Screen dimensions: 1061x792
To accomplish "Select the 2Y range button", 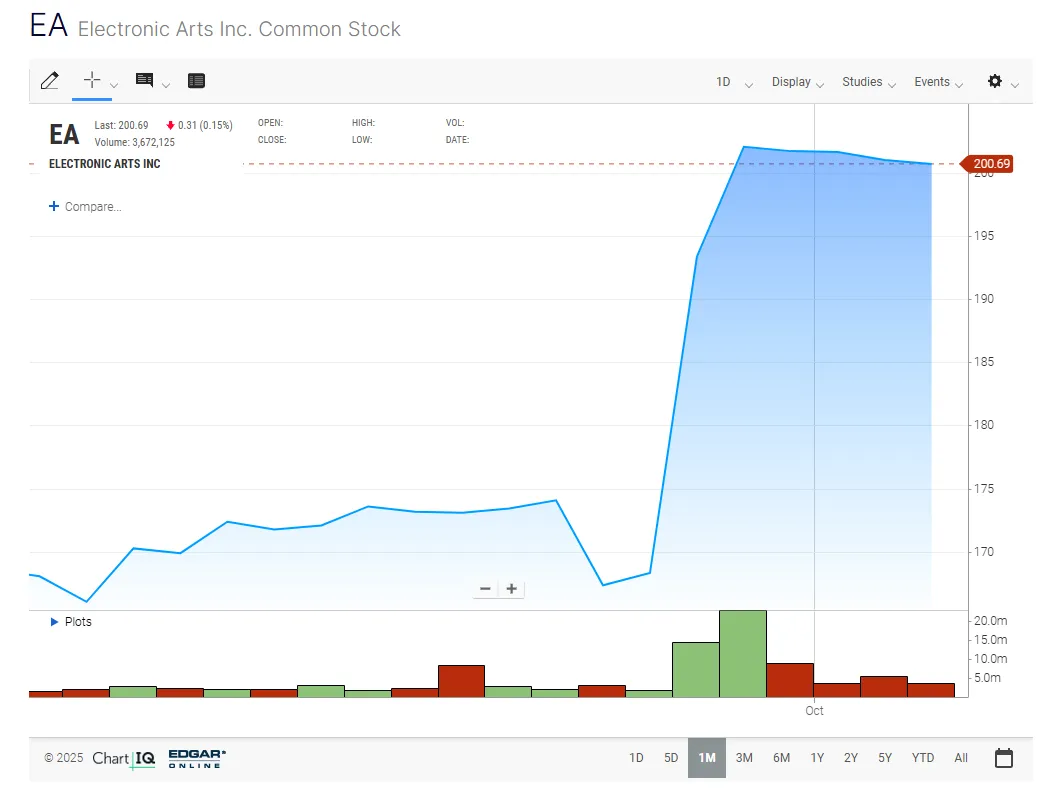I will pos(851,757).
